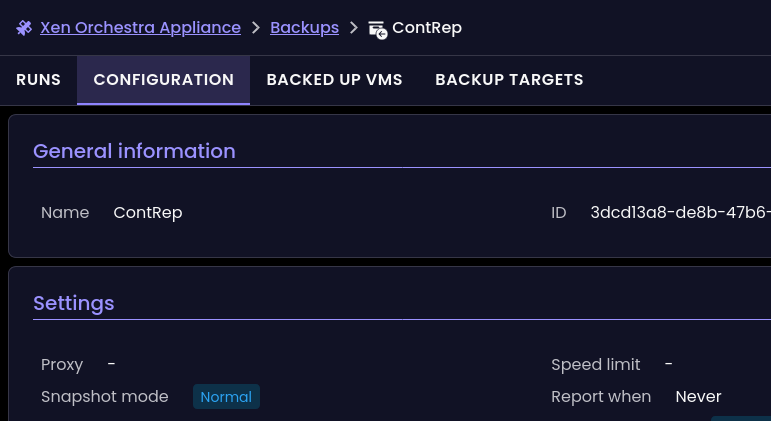
Task: Click the Snapshot mode label
Action: pyautogui.click(x=104, y=397)
